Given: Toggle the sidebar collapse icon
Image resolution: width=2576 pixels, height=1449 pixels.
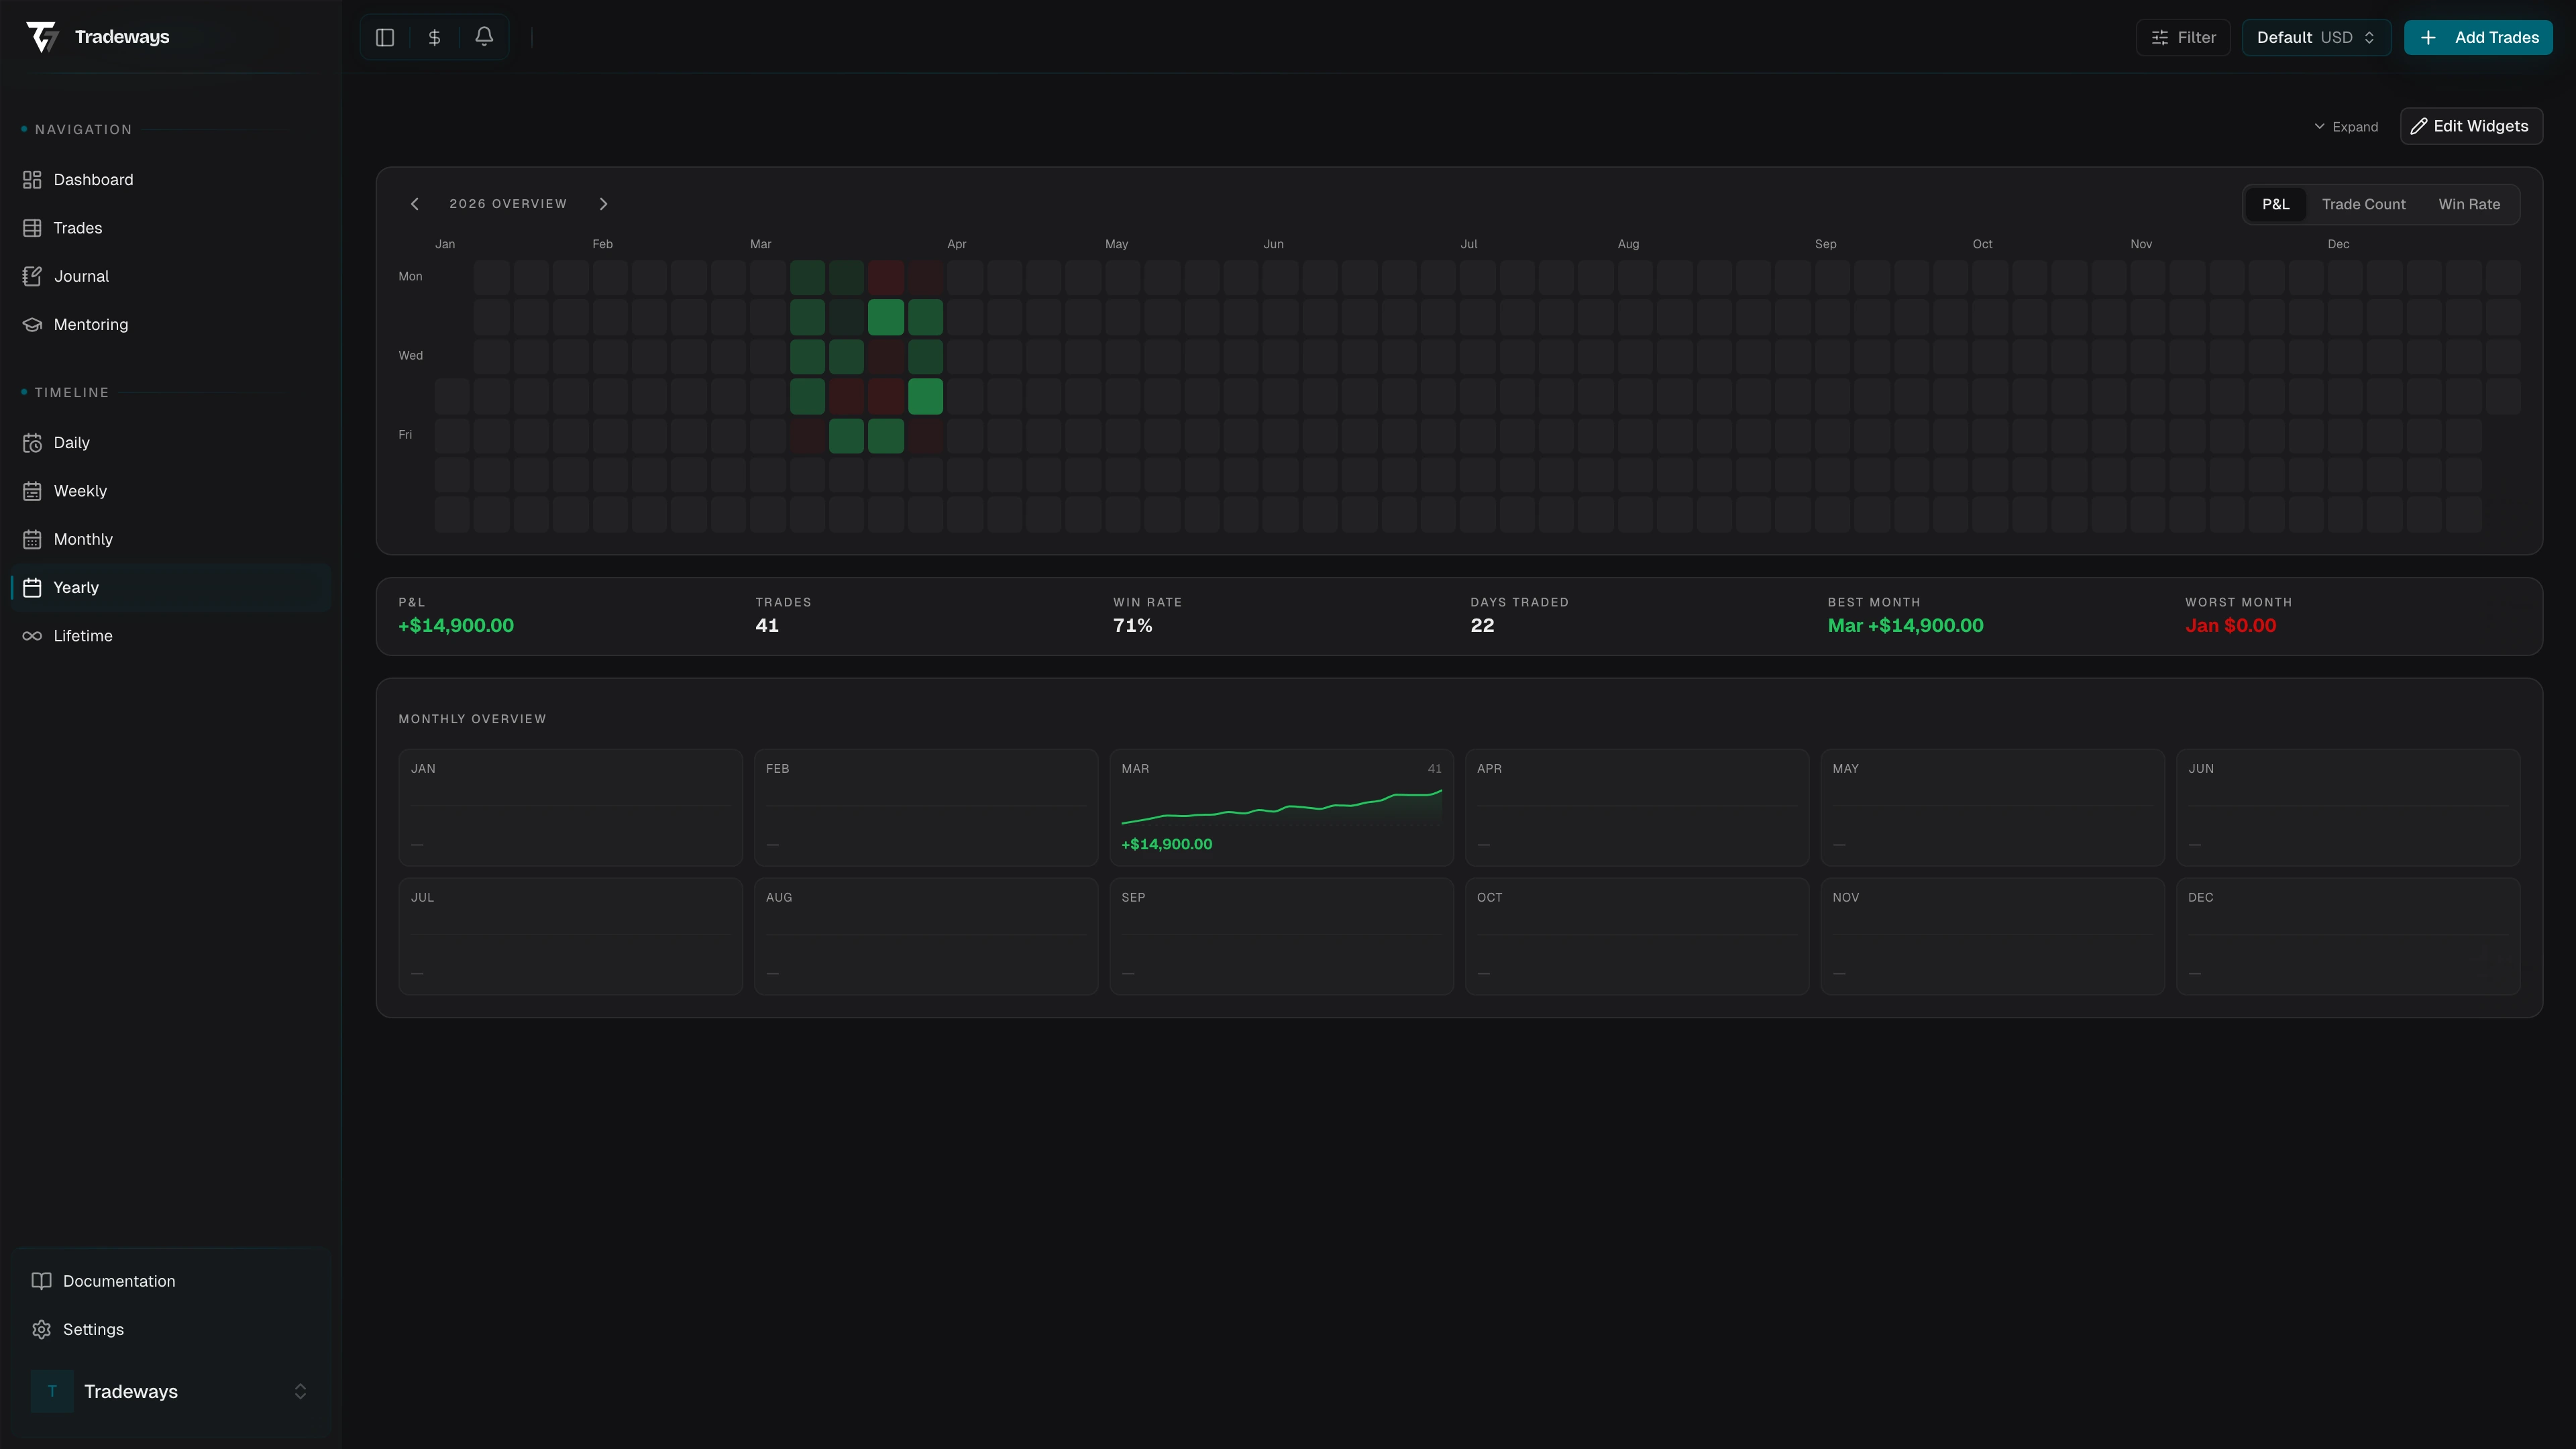Looking at the screenshot, I should (x=385, y=36).
